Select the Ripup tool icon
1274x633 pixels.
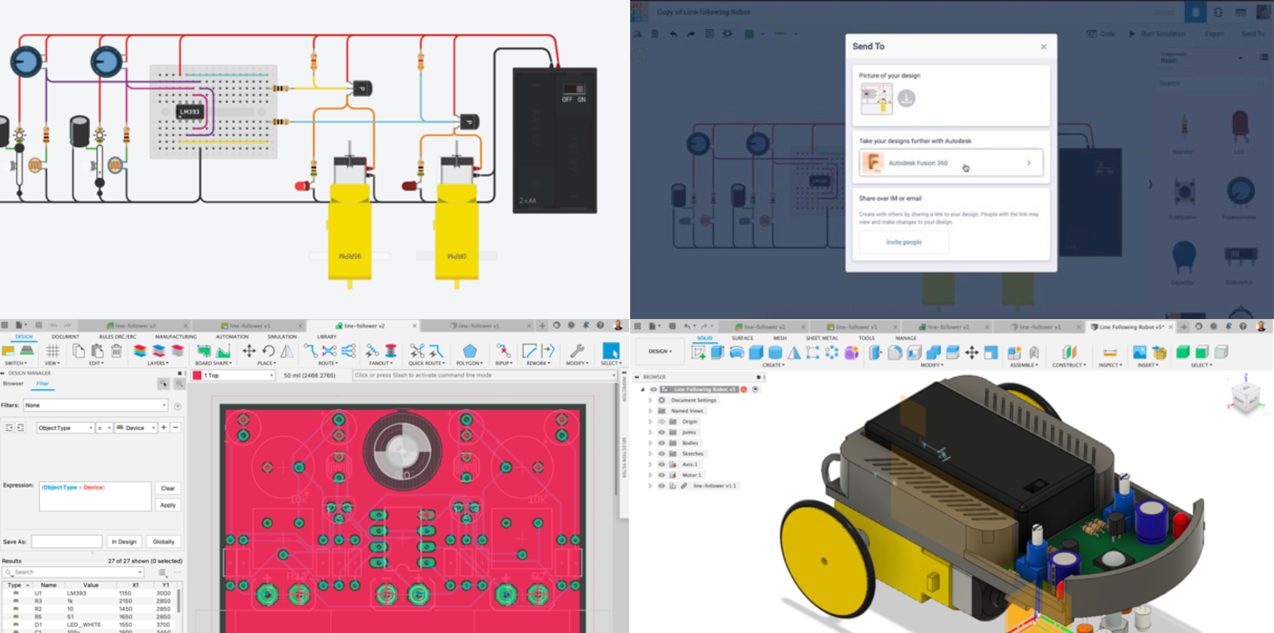pos(502,351)
